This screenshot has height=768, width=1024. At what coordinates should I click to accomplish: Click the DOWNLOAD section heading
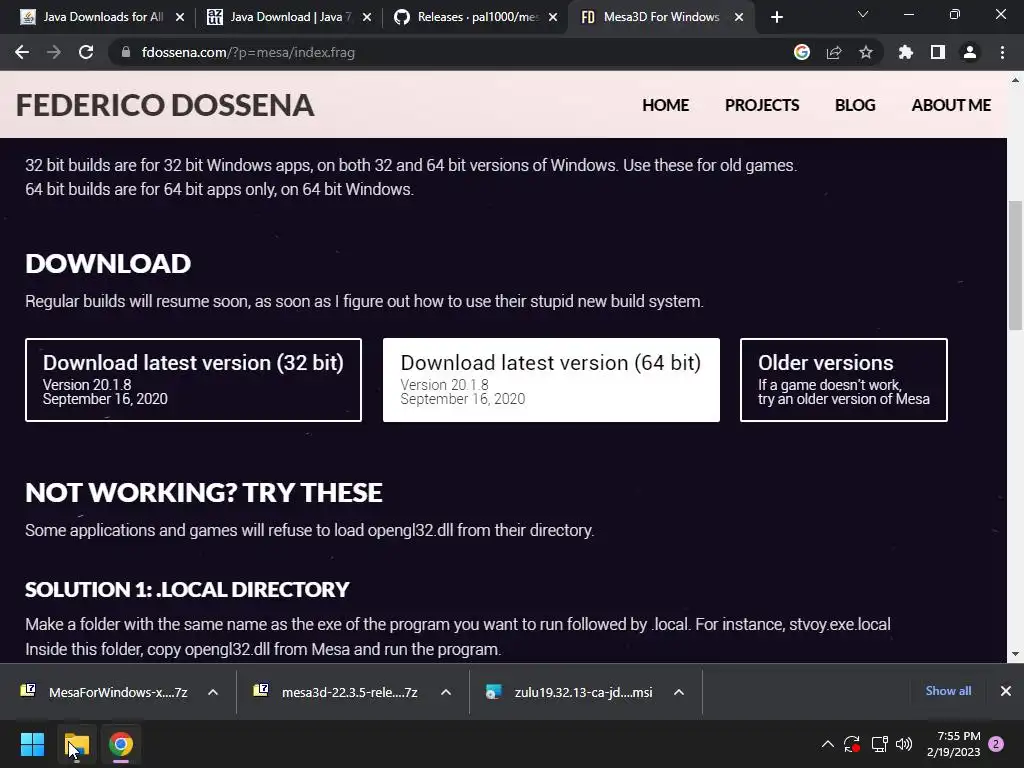coord(108,264)
